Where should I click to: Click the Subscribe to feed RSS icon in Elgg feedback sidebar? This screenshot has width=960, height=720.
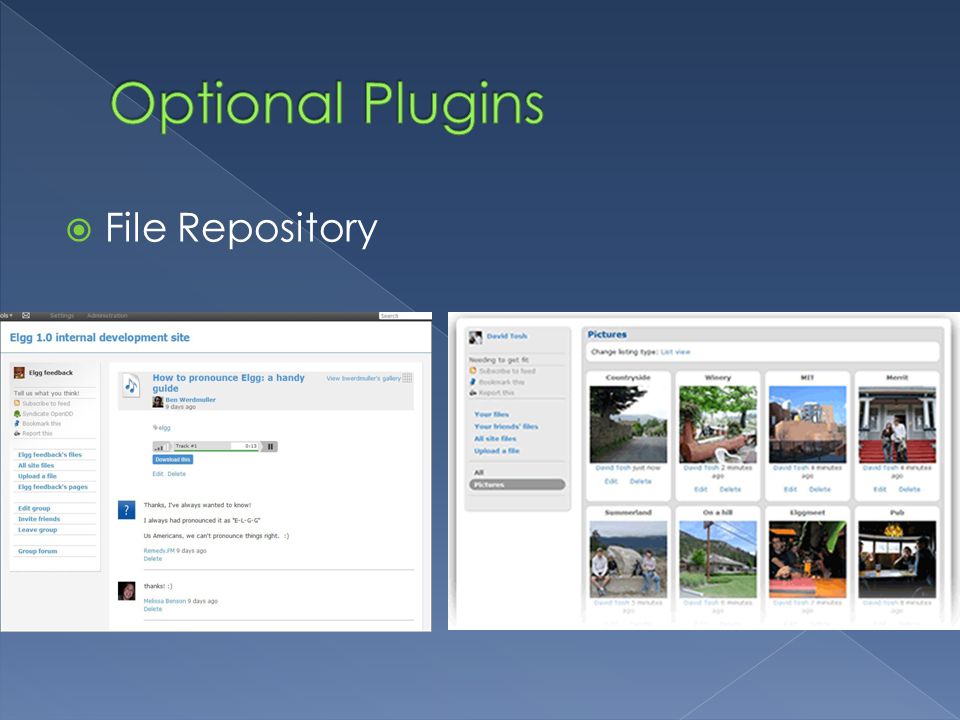point(17,403)
